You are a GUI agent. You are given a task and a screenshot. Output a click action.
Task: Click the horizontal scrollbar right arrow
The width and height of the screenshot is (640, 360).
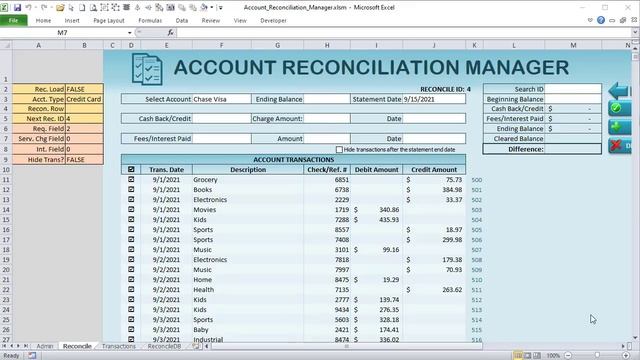click(623, 346)
